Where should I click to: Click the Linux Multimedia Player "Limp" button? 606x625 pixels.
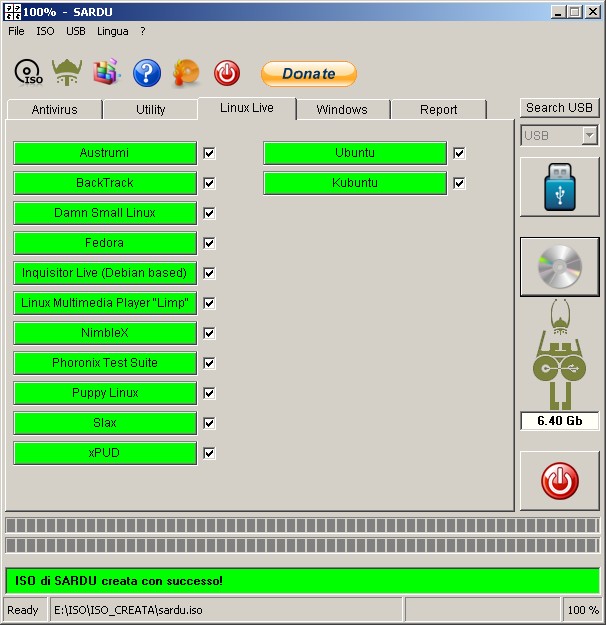click(x=105, y=303)
